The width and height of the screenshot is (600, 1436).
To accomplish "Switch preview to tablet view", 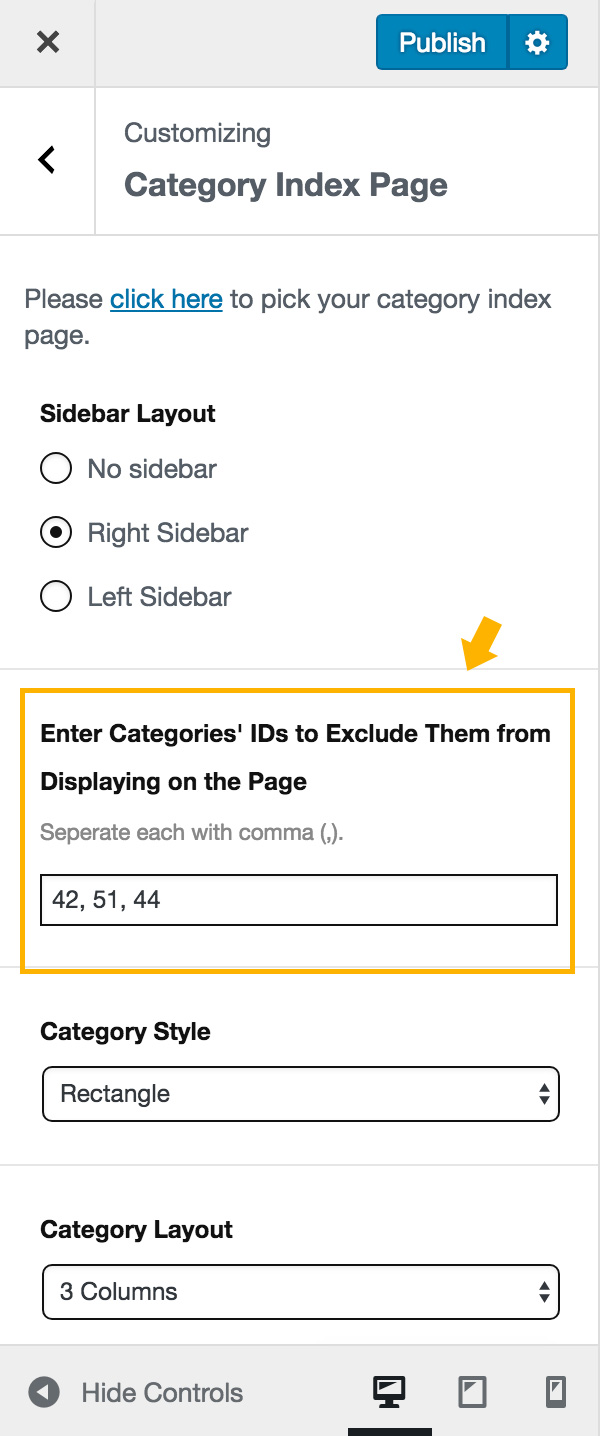I will coord(472,1391).
